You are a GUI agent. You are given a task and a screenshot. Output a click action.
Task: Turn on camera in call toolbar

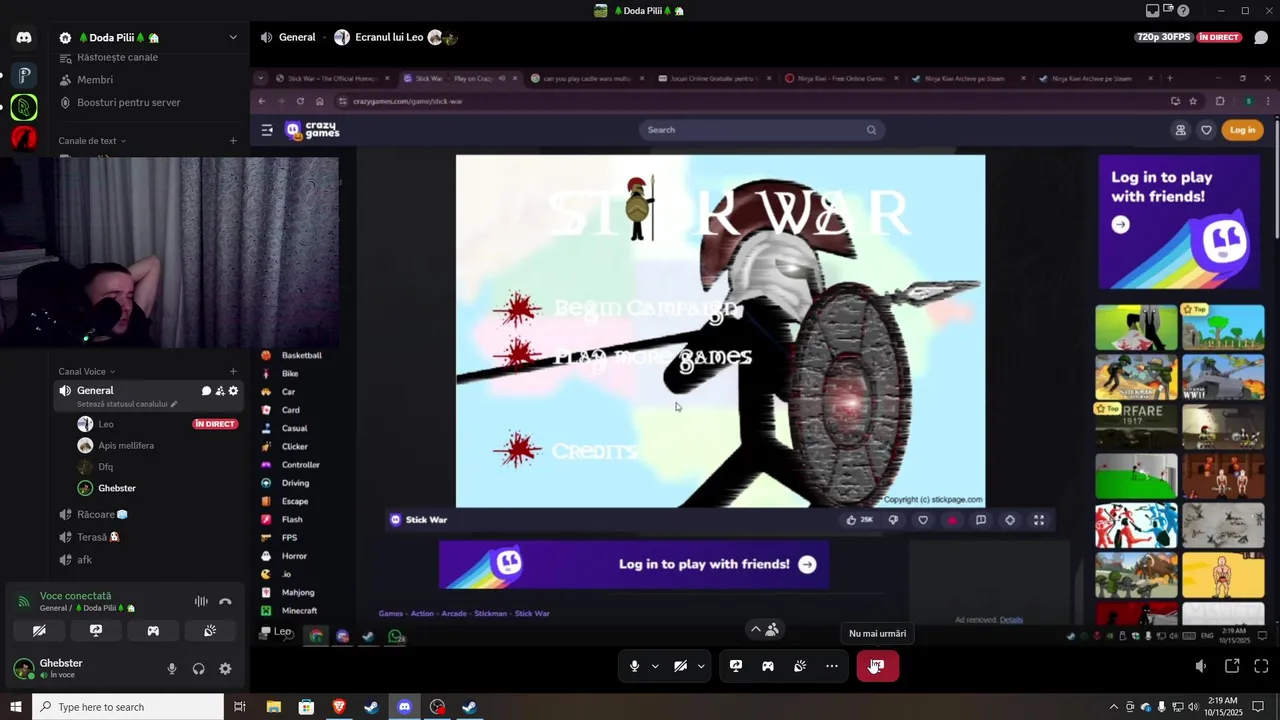coord(680,666)
